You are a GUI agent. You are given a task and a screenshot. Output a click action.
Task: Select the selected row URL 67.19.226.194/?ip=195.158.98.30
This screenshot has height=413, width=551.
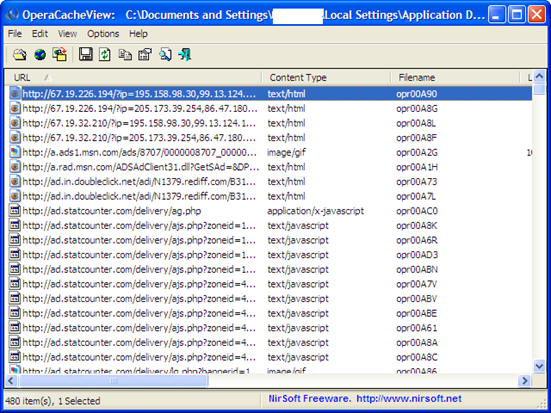tap(139, 94)
